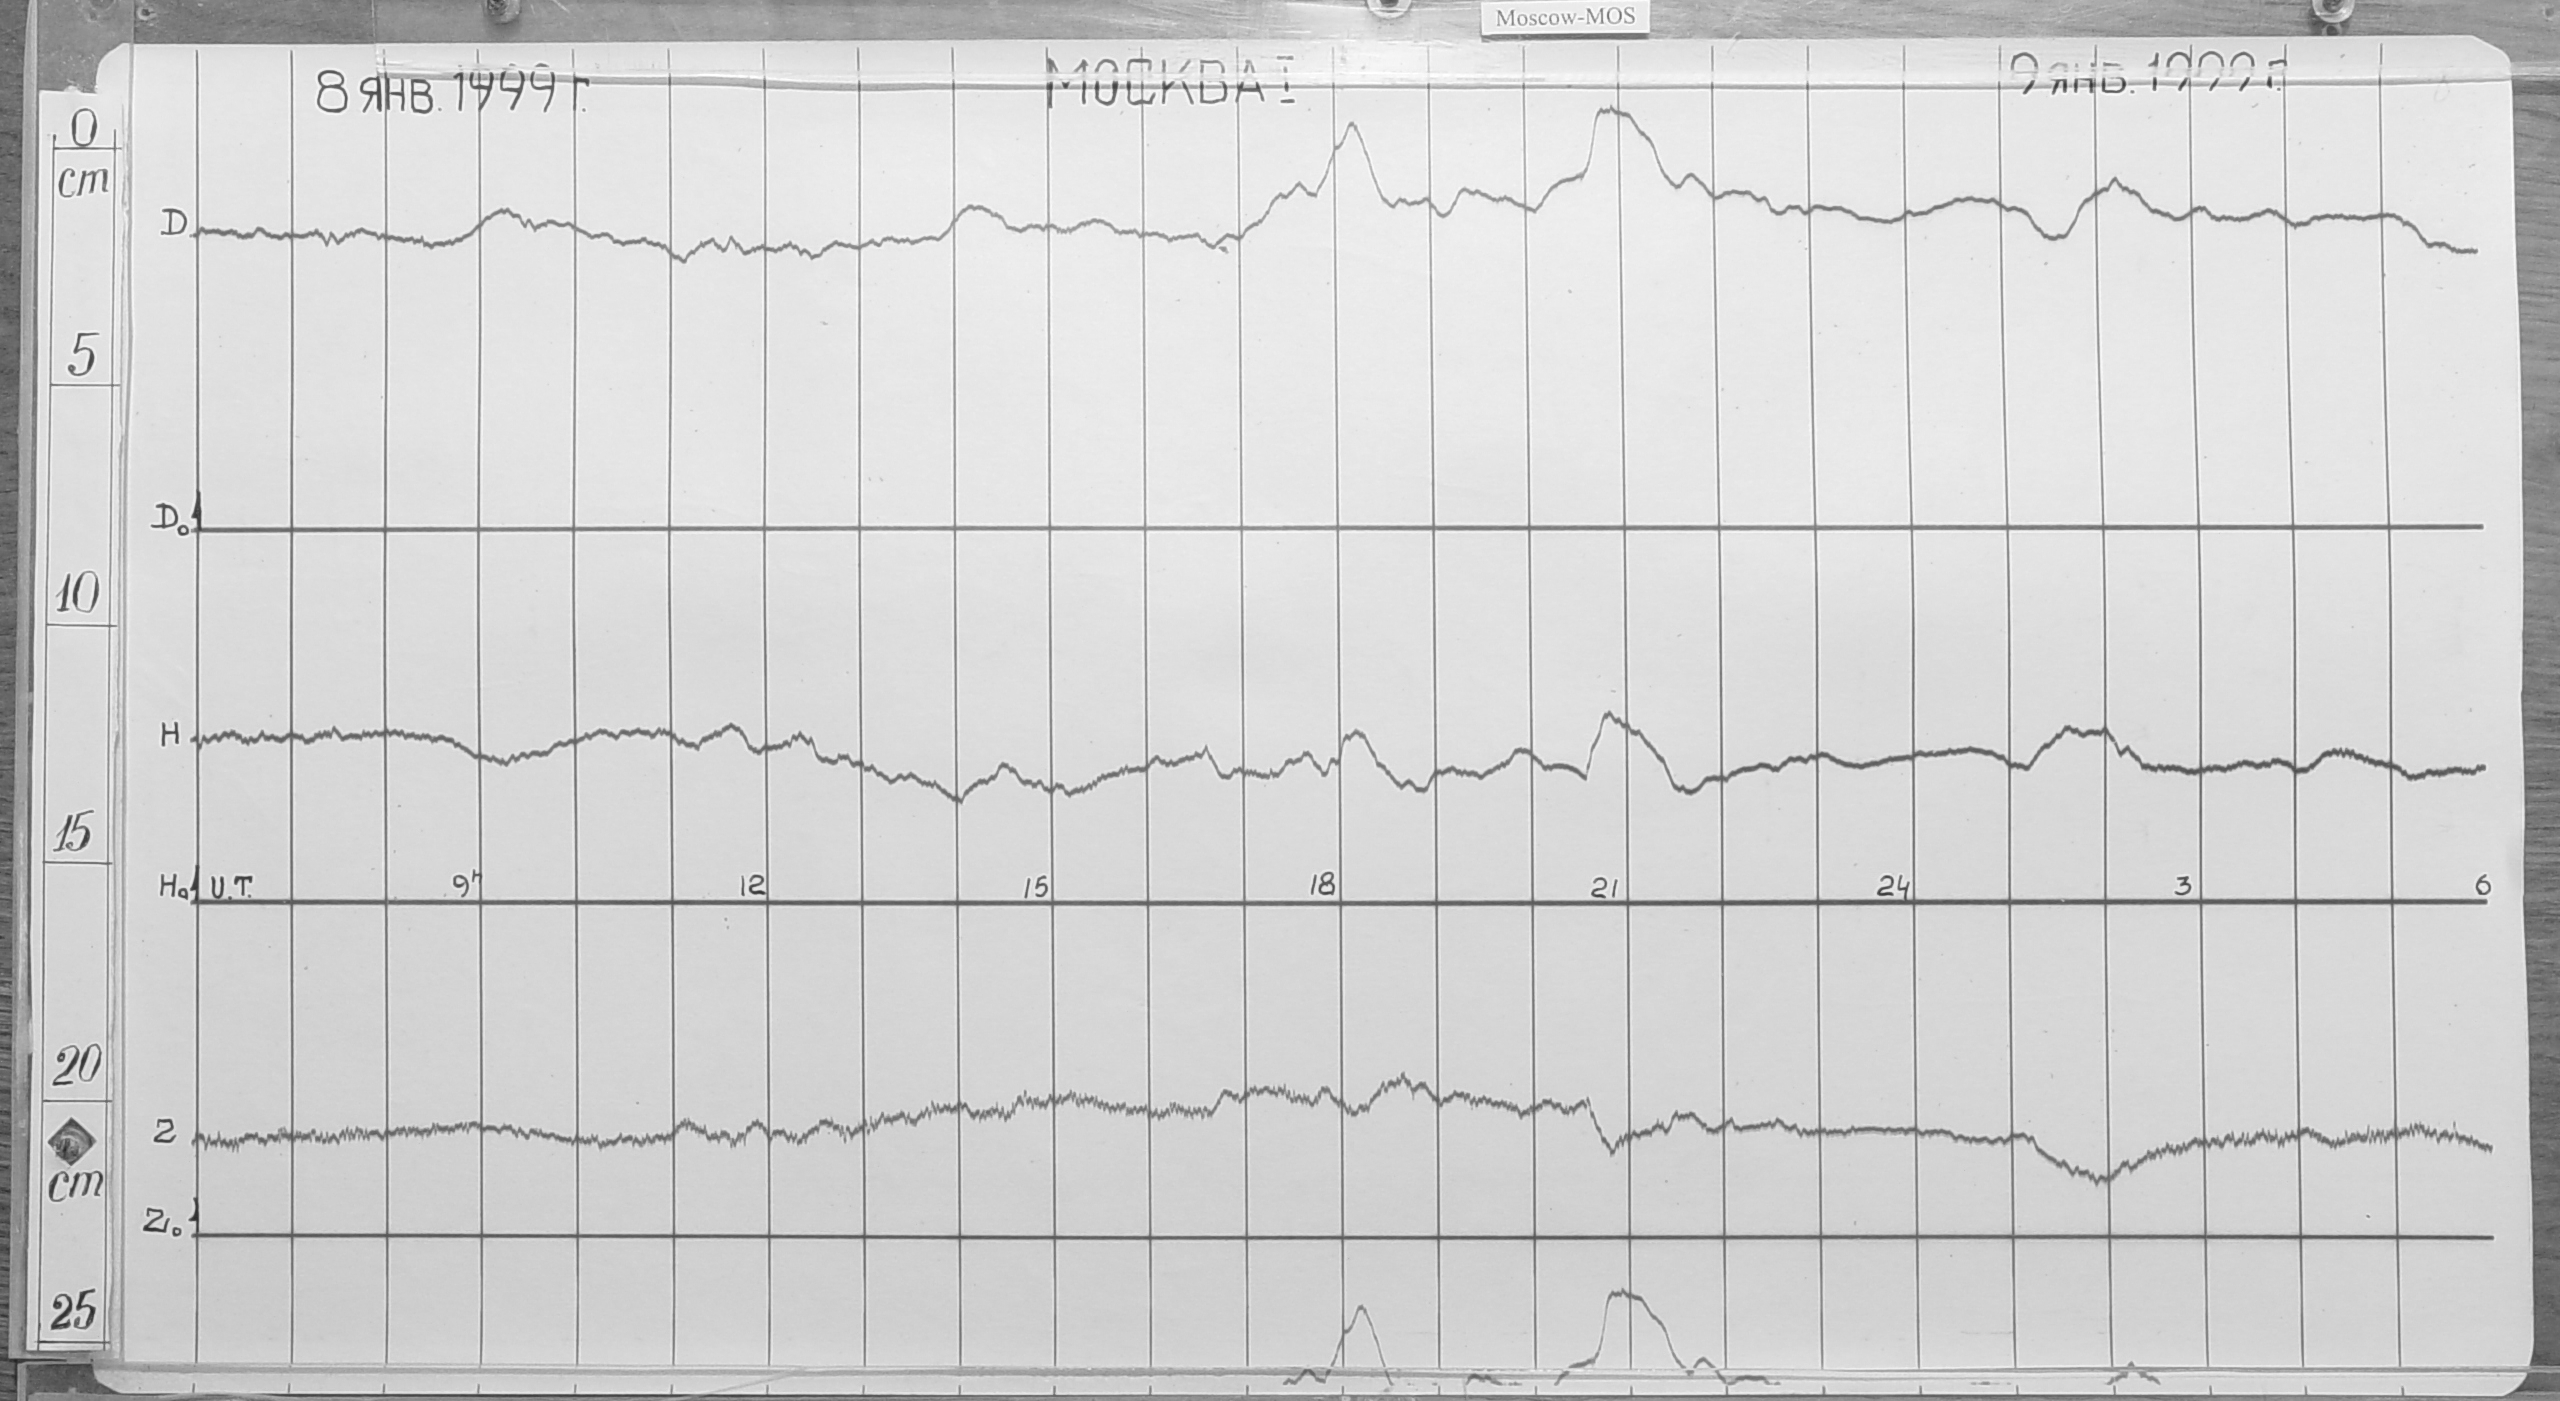Select the Z trace label
Viewport: 2560px width, 1401px height.
pyautogui.click(x=166, y=1133)
